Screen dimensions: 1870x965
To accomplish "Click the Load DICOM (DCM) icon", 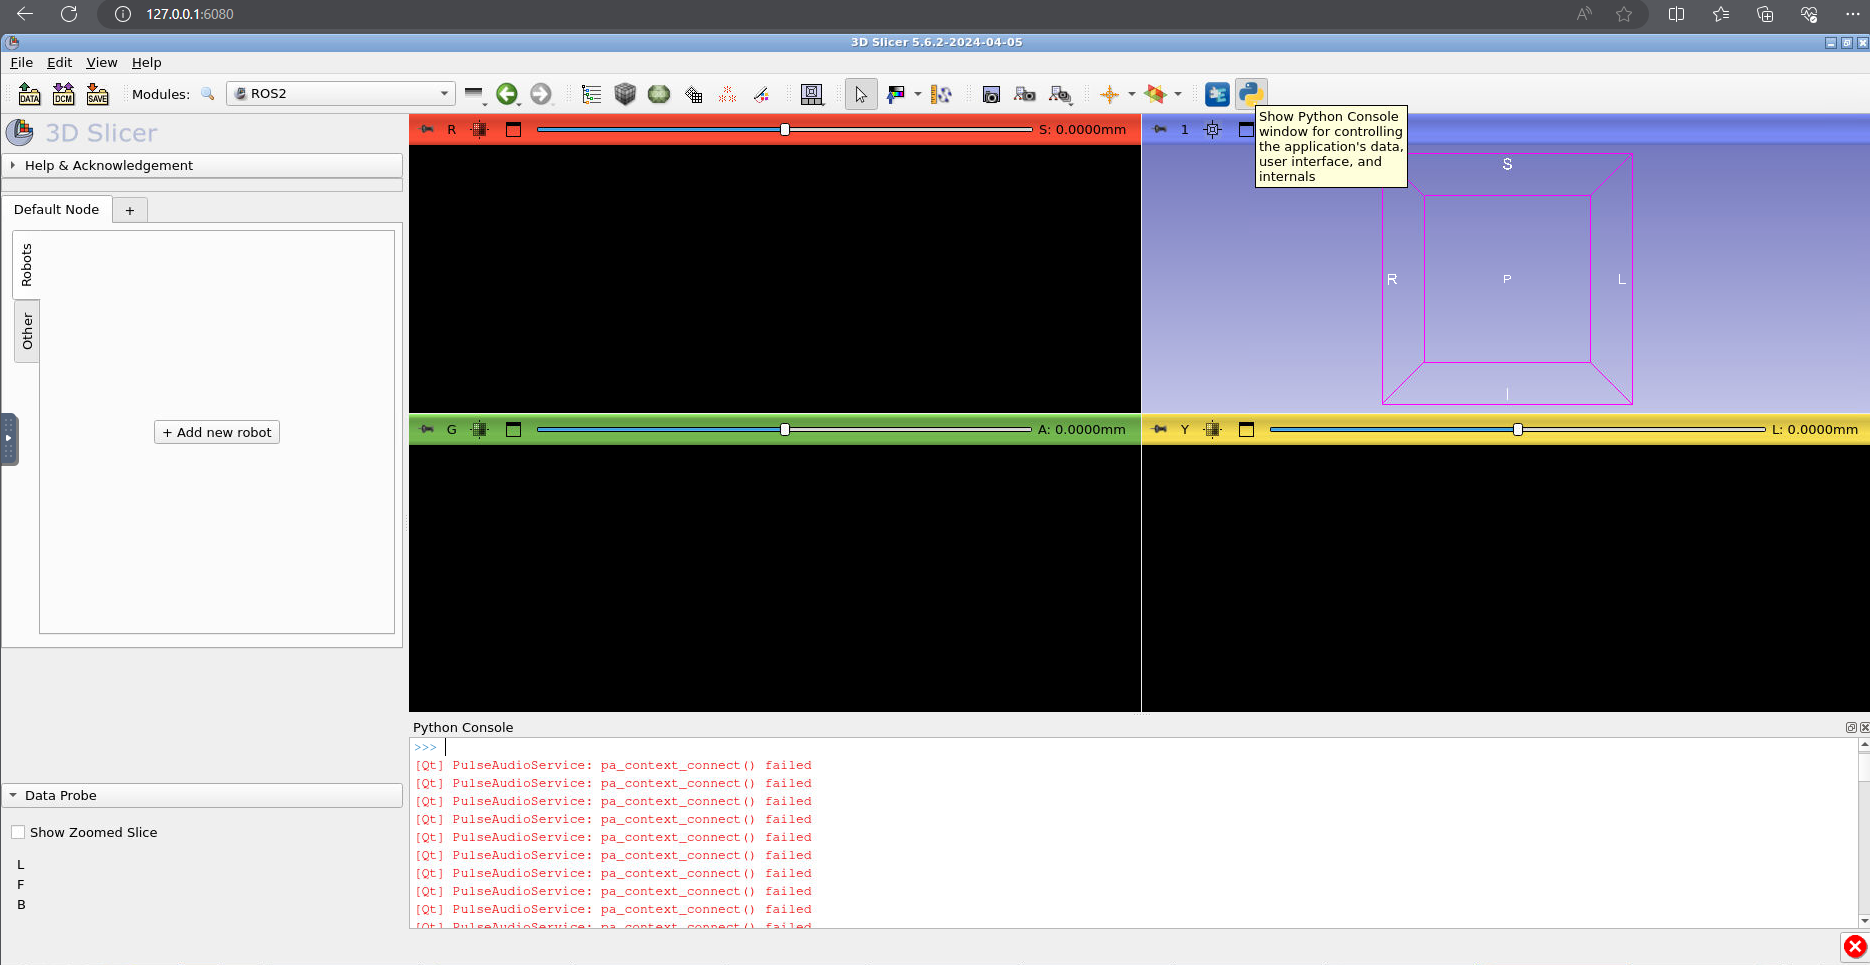I will pyautogui.click(x=64, y=94).
